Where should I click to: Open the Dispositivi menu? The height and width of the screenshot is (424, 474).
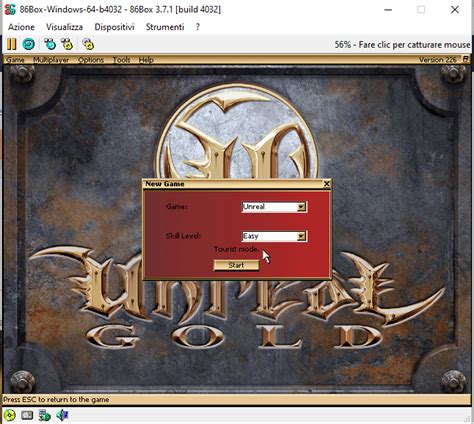coord(114,27)
